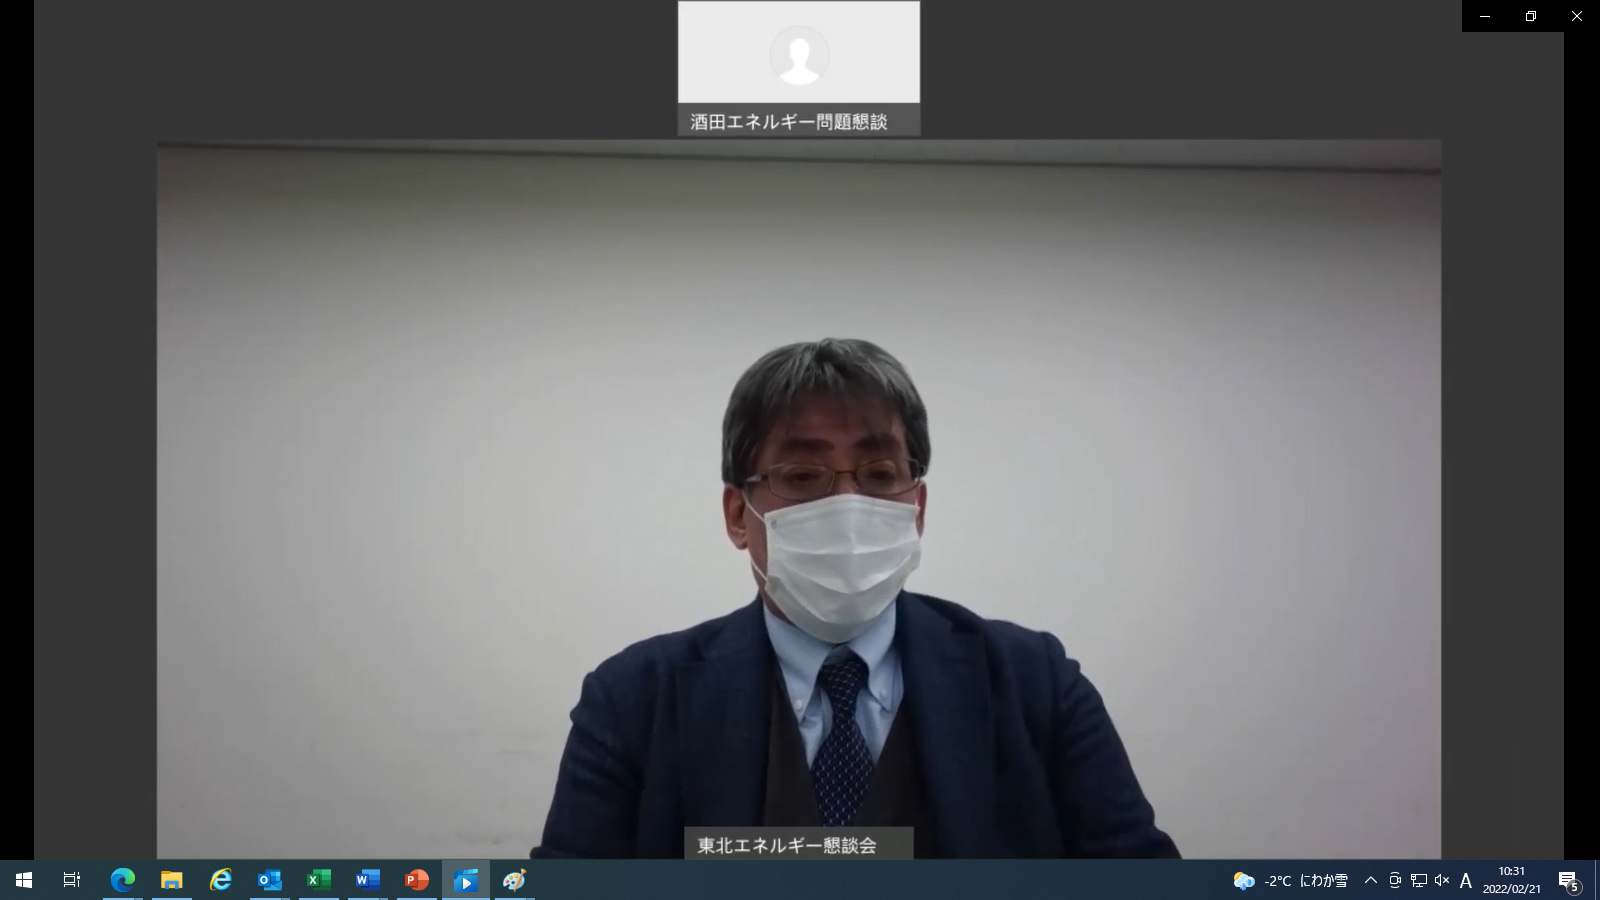Viewport: 1600px width, 900px height.
Task: Expand hidden system tray icons chevron
Action: pyautogui.click(x=1370, y=880)
